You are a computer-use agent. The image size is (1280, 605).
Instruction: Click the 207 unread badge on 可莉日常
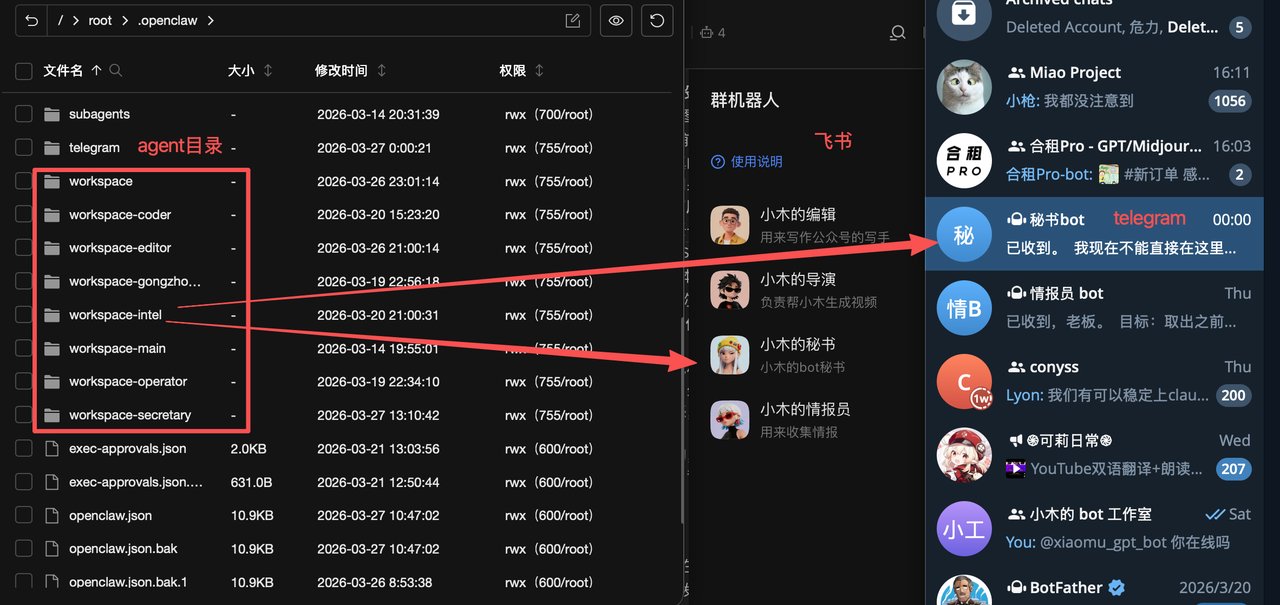pyautogui.click(x=1234, y=468)
